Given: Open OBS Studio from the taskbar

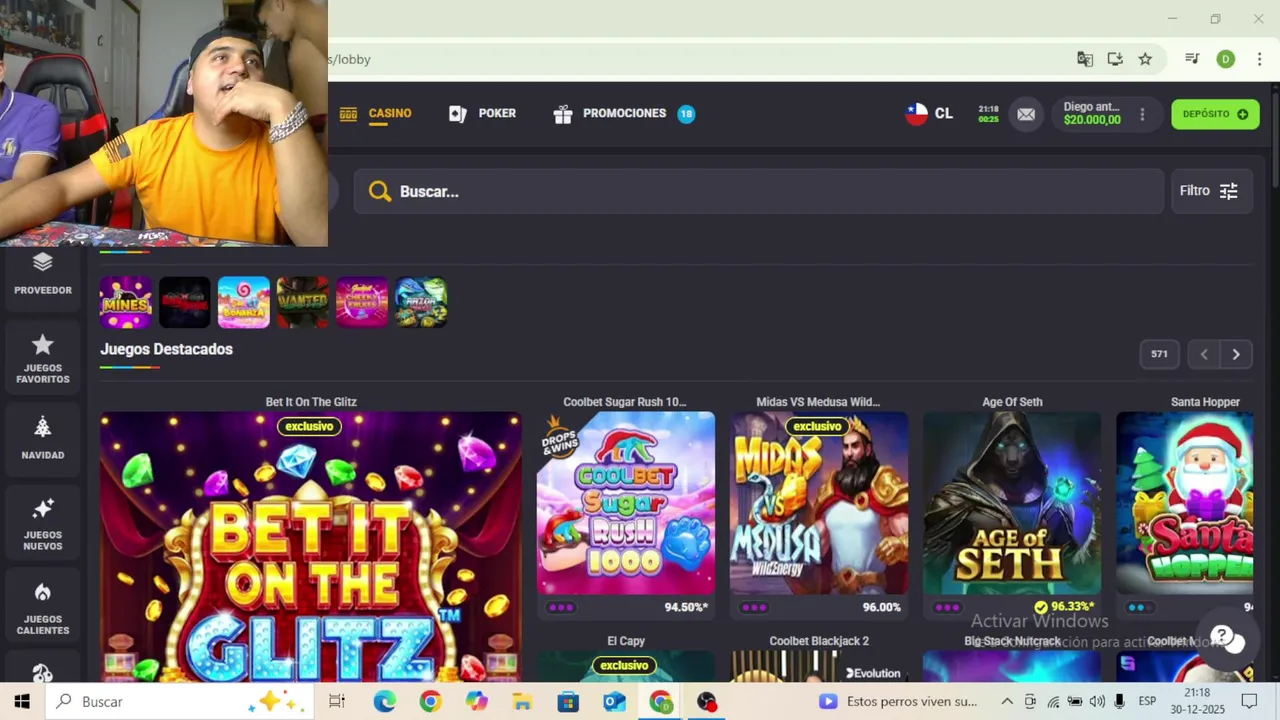Looking at the screenshot, I should point(707,702).
